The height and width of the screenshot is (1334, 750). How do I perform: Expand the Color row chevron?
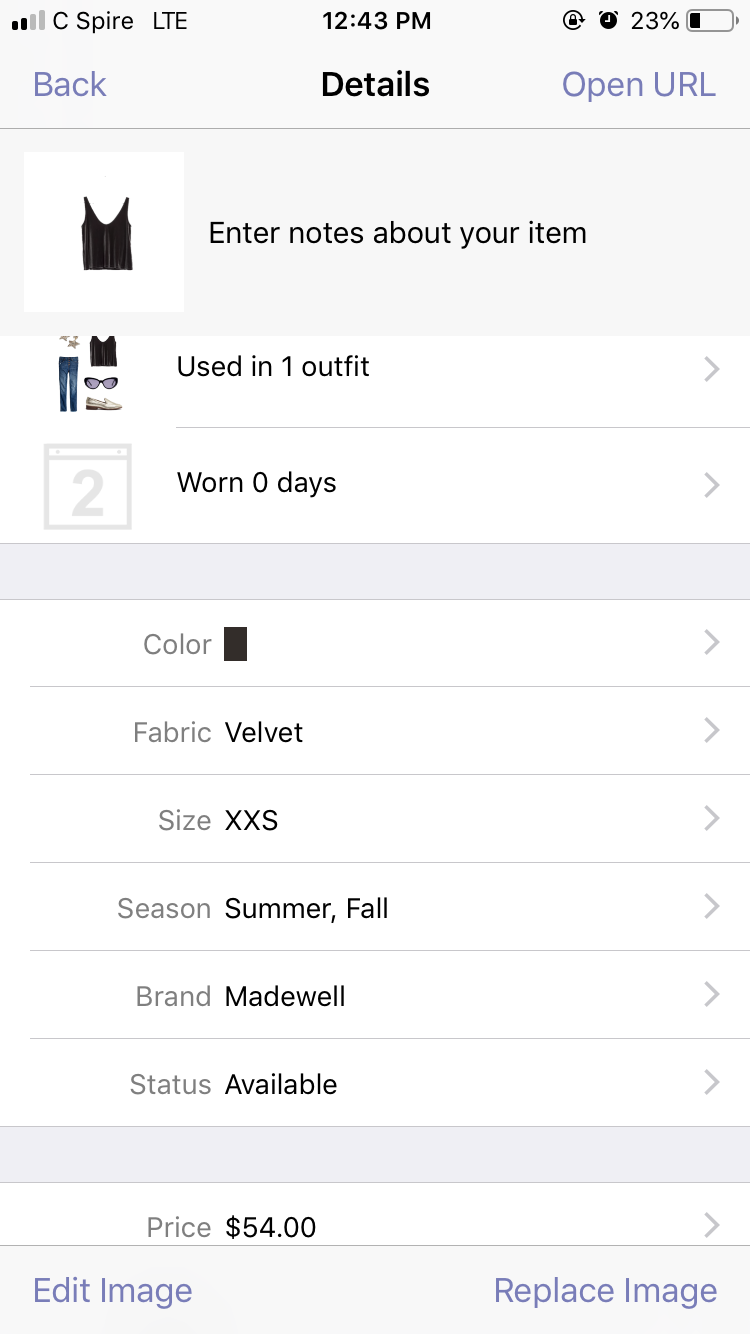(x=711, y=643)
